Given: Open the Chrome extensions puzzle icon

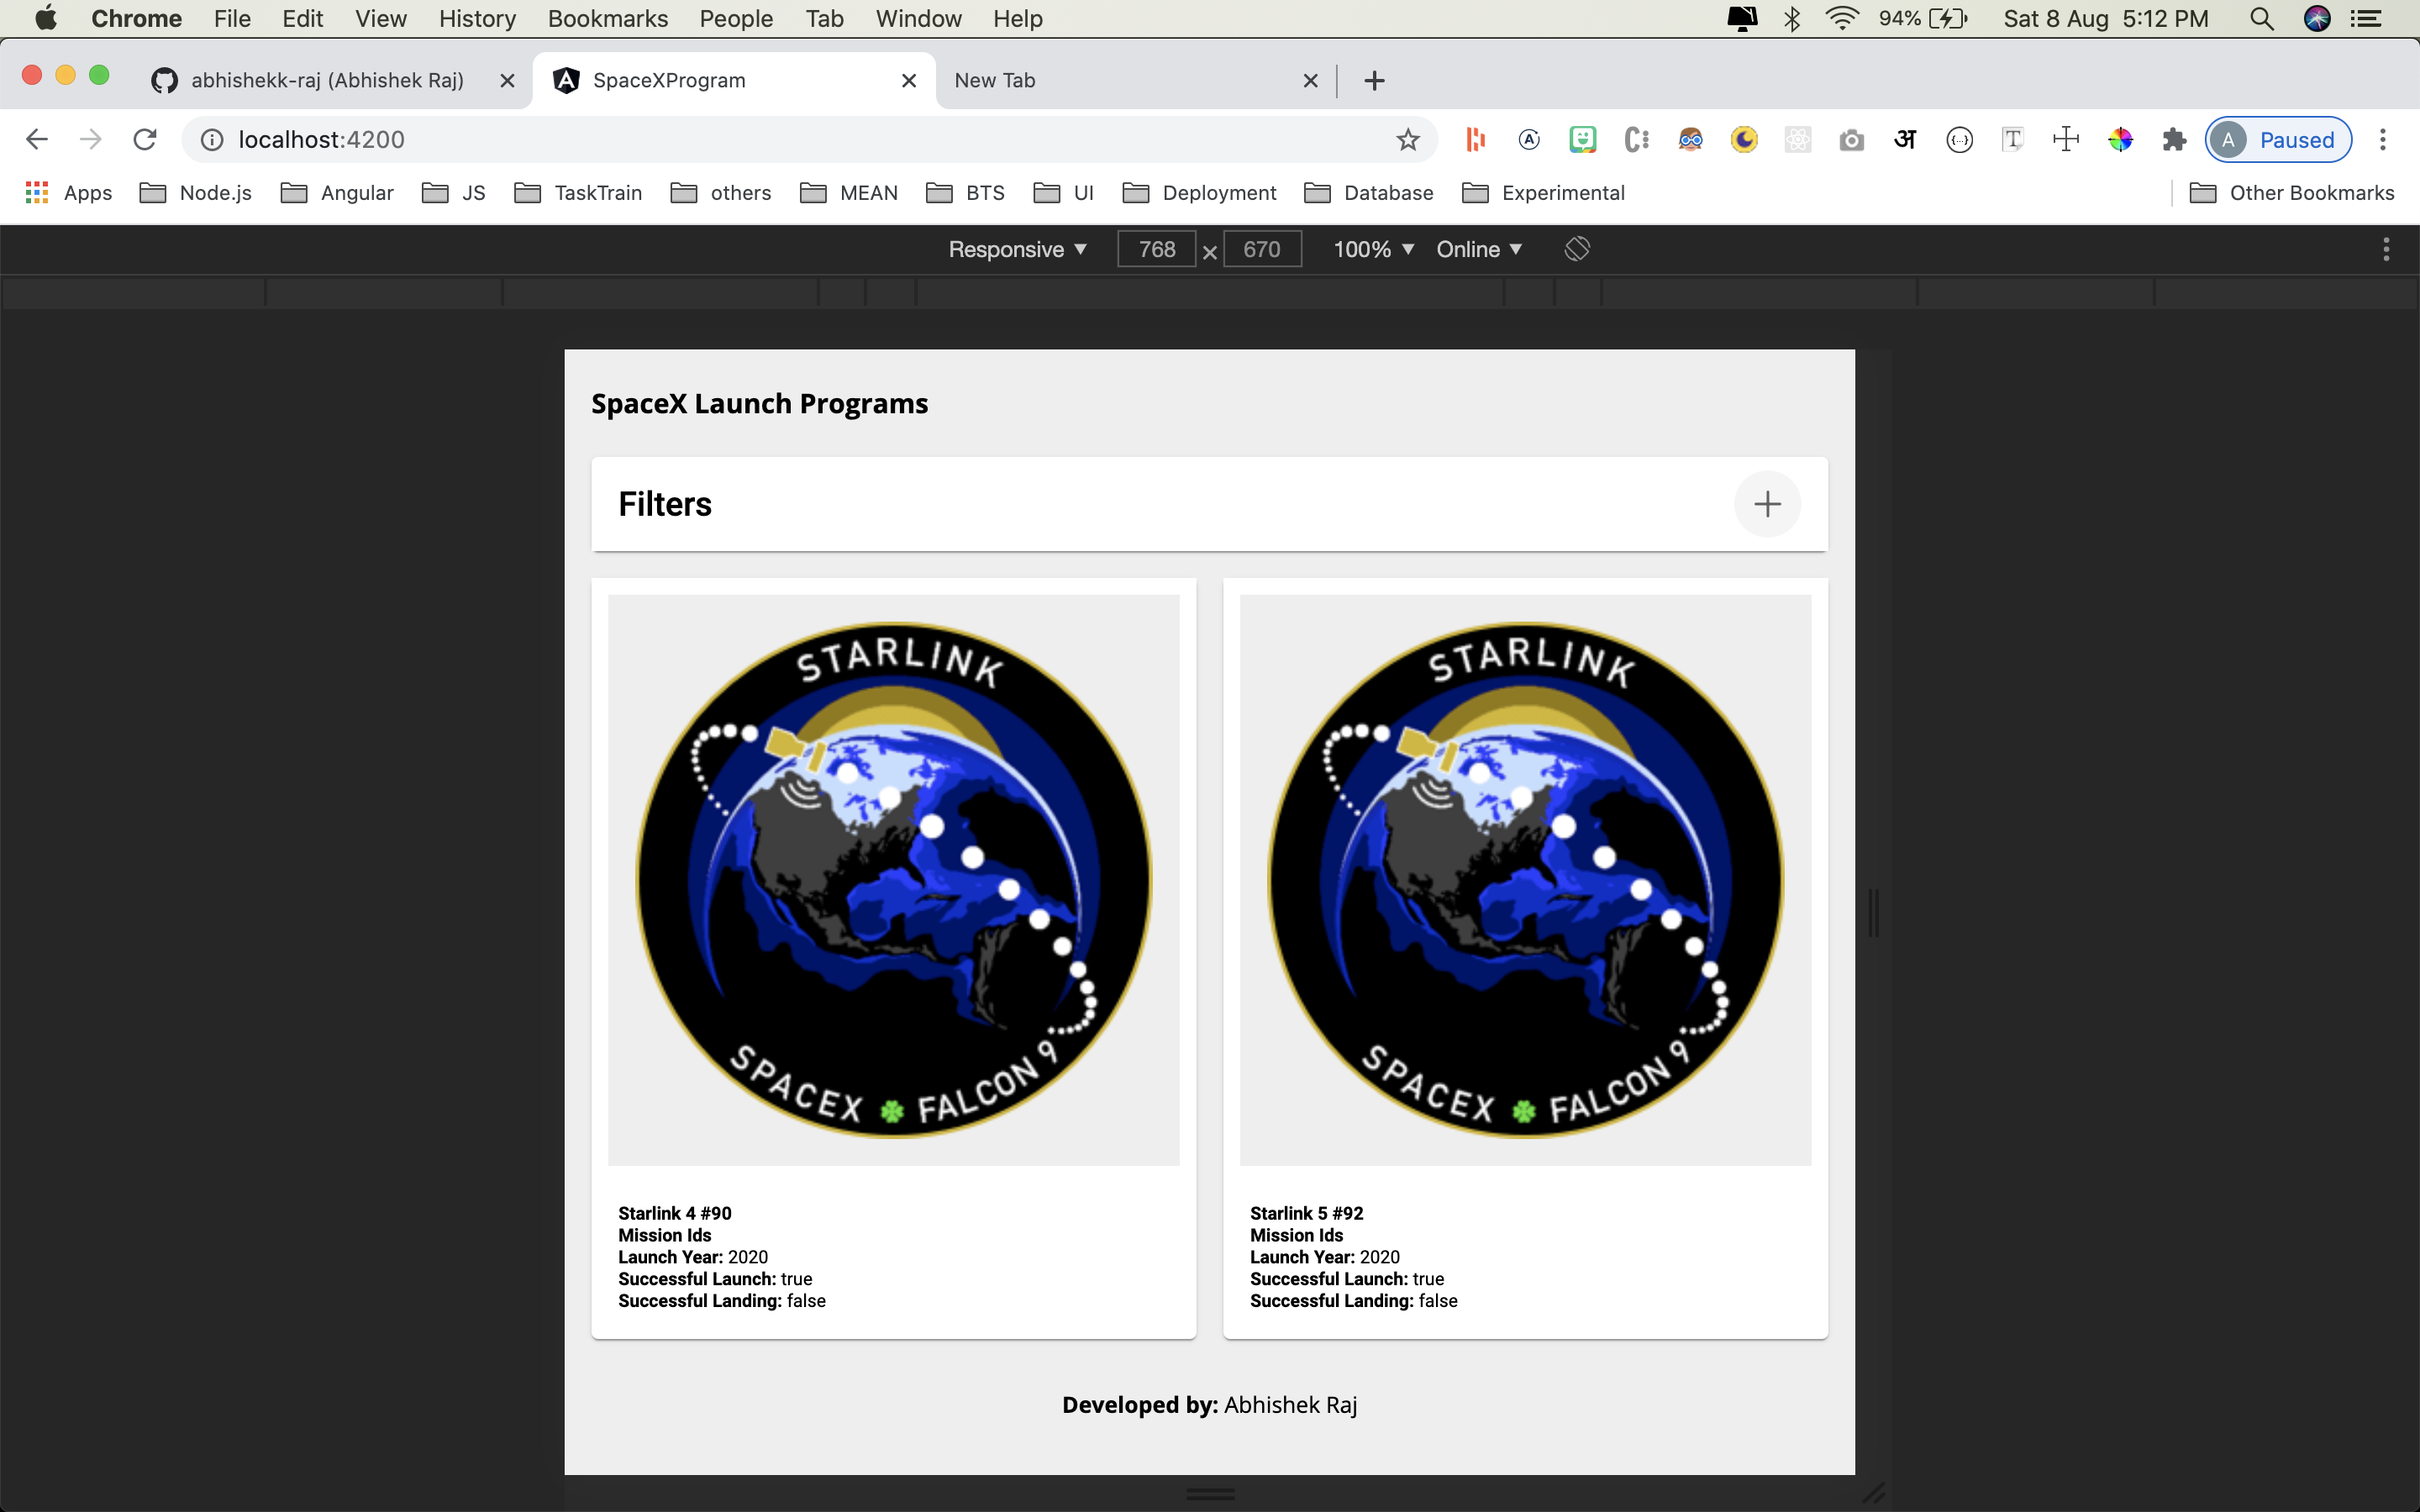Looking at the screenshot, I should [2174, 140].
